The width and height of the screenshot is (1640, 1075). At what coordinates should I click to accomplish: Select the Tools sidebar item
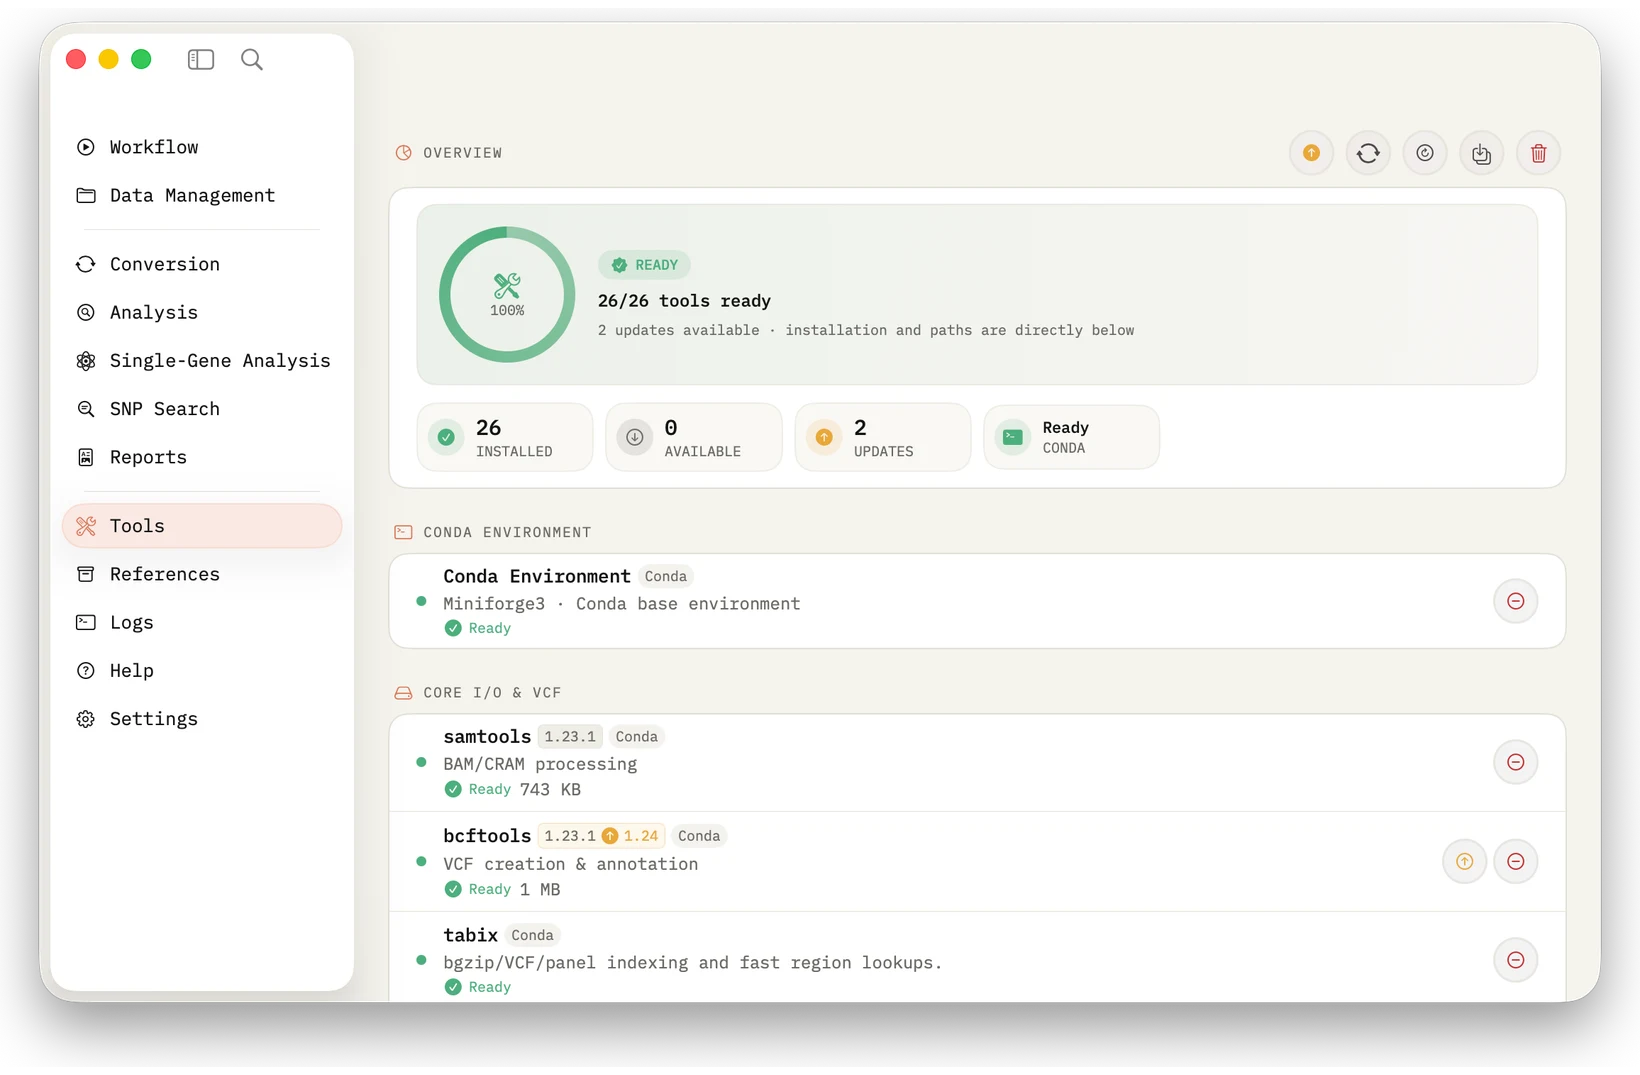click(202, 526)
